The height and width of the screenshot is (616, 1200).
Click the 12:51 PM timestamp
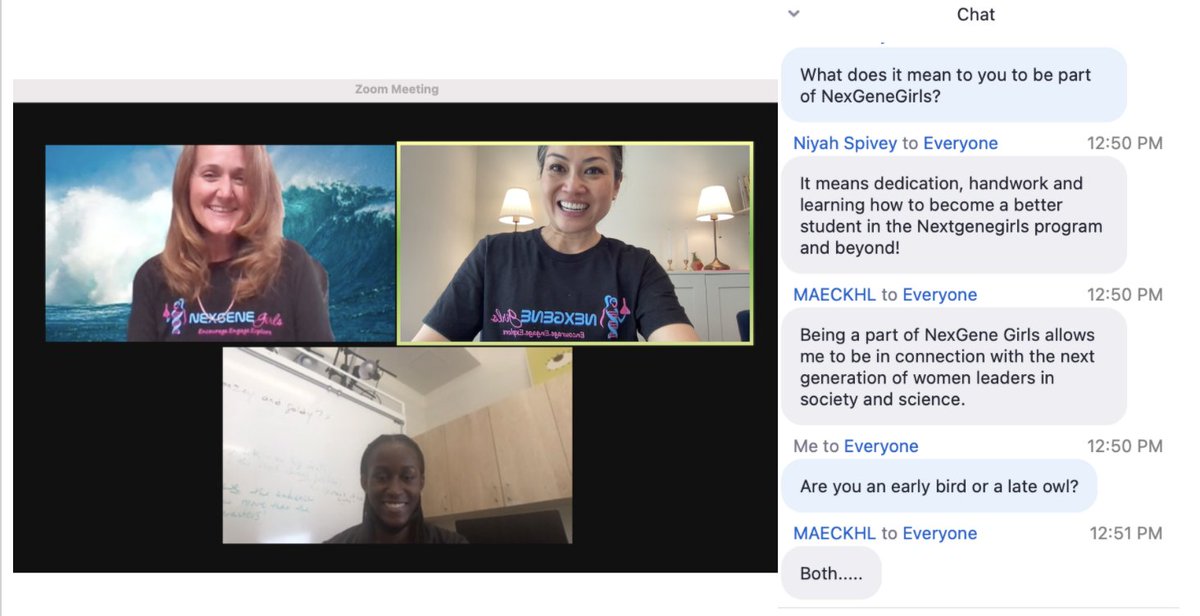pos(1124,533)
